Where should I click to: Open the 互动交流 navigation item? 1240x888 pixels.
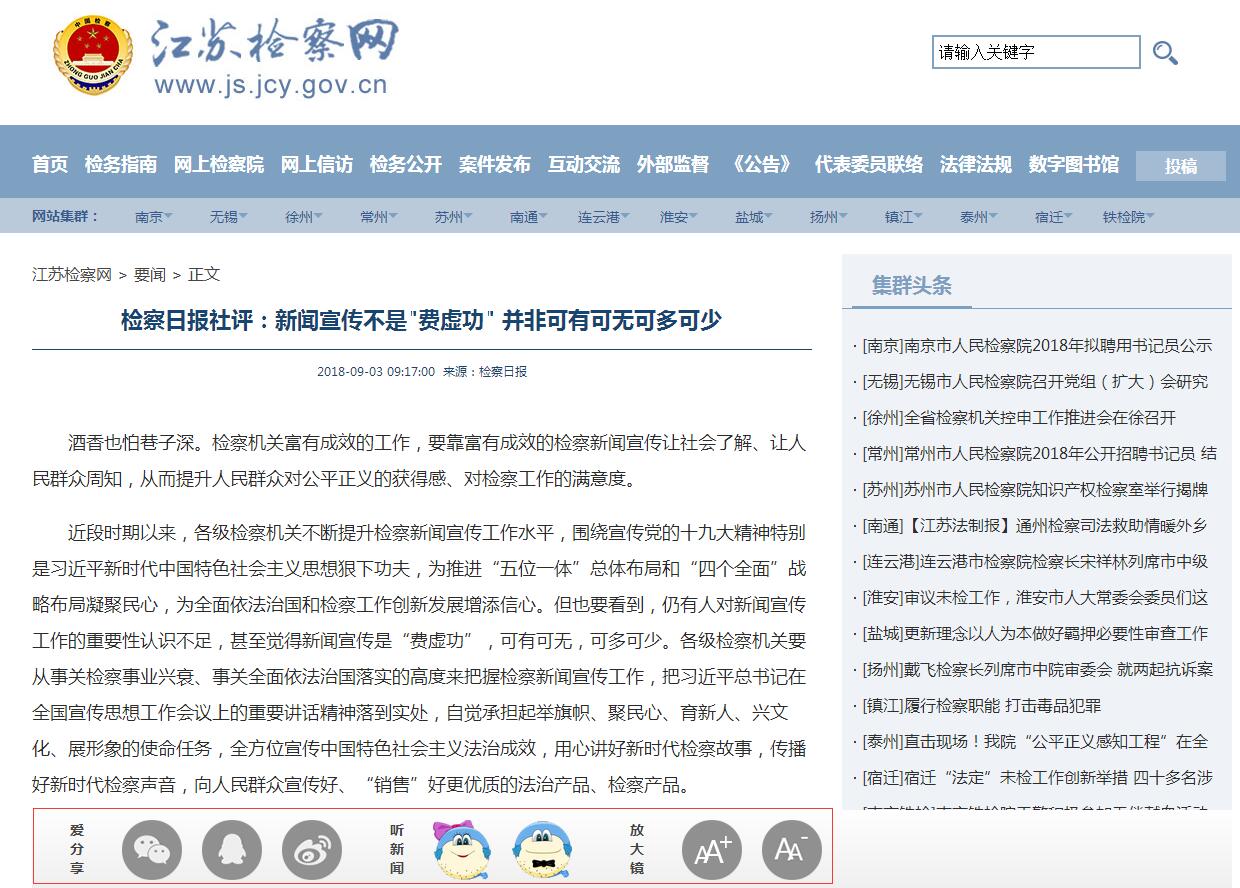tap(584, 164)
